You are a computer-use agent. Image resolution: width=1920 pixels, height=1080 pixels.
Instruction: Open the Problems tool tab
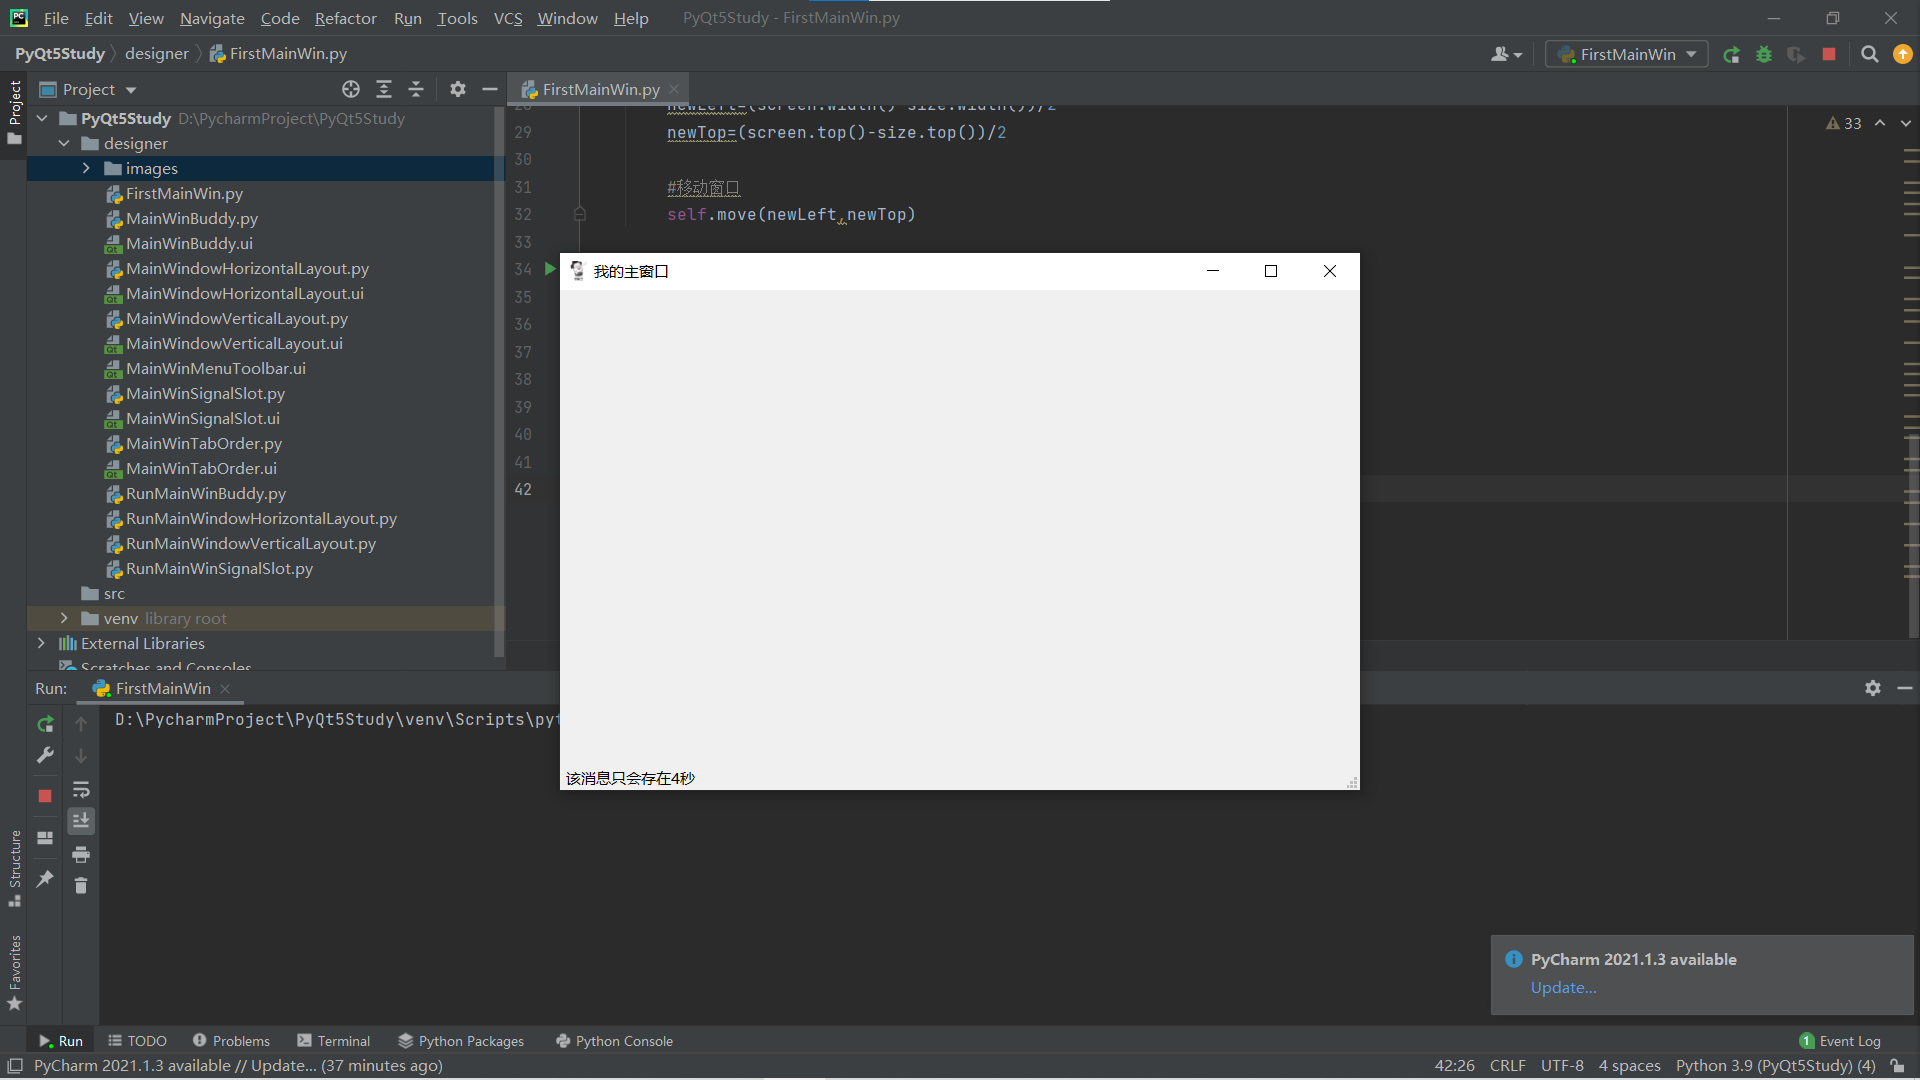tap(231, 1041)
